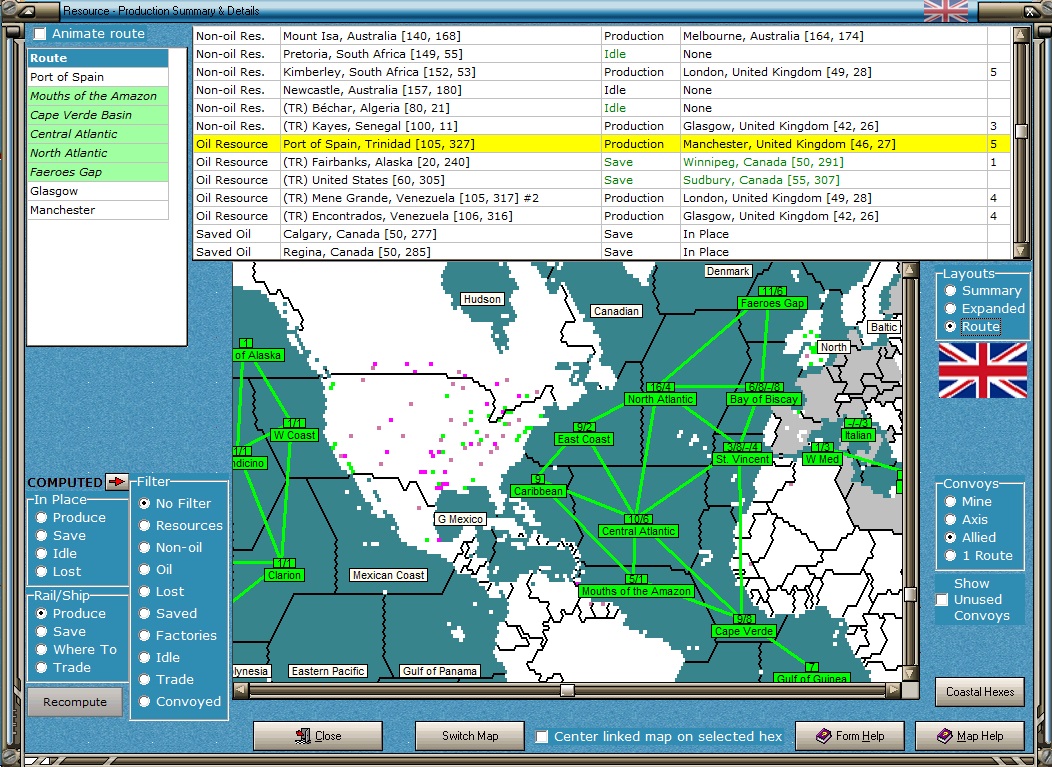Enable the Animate route checkbox
This screenshot has width=1052, height=767.
tap(40, 34)
